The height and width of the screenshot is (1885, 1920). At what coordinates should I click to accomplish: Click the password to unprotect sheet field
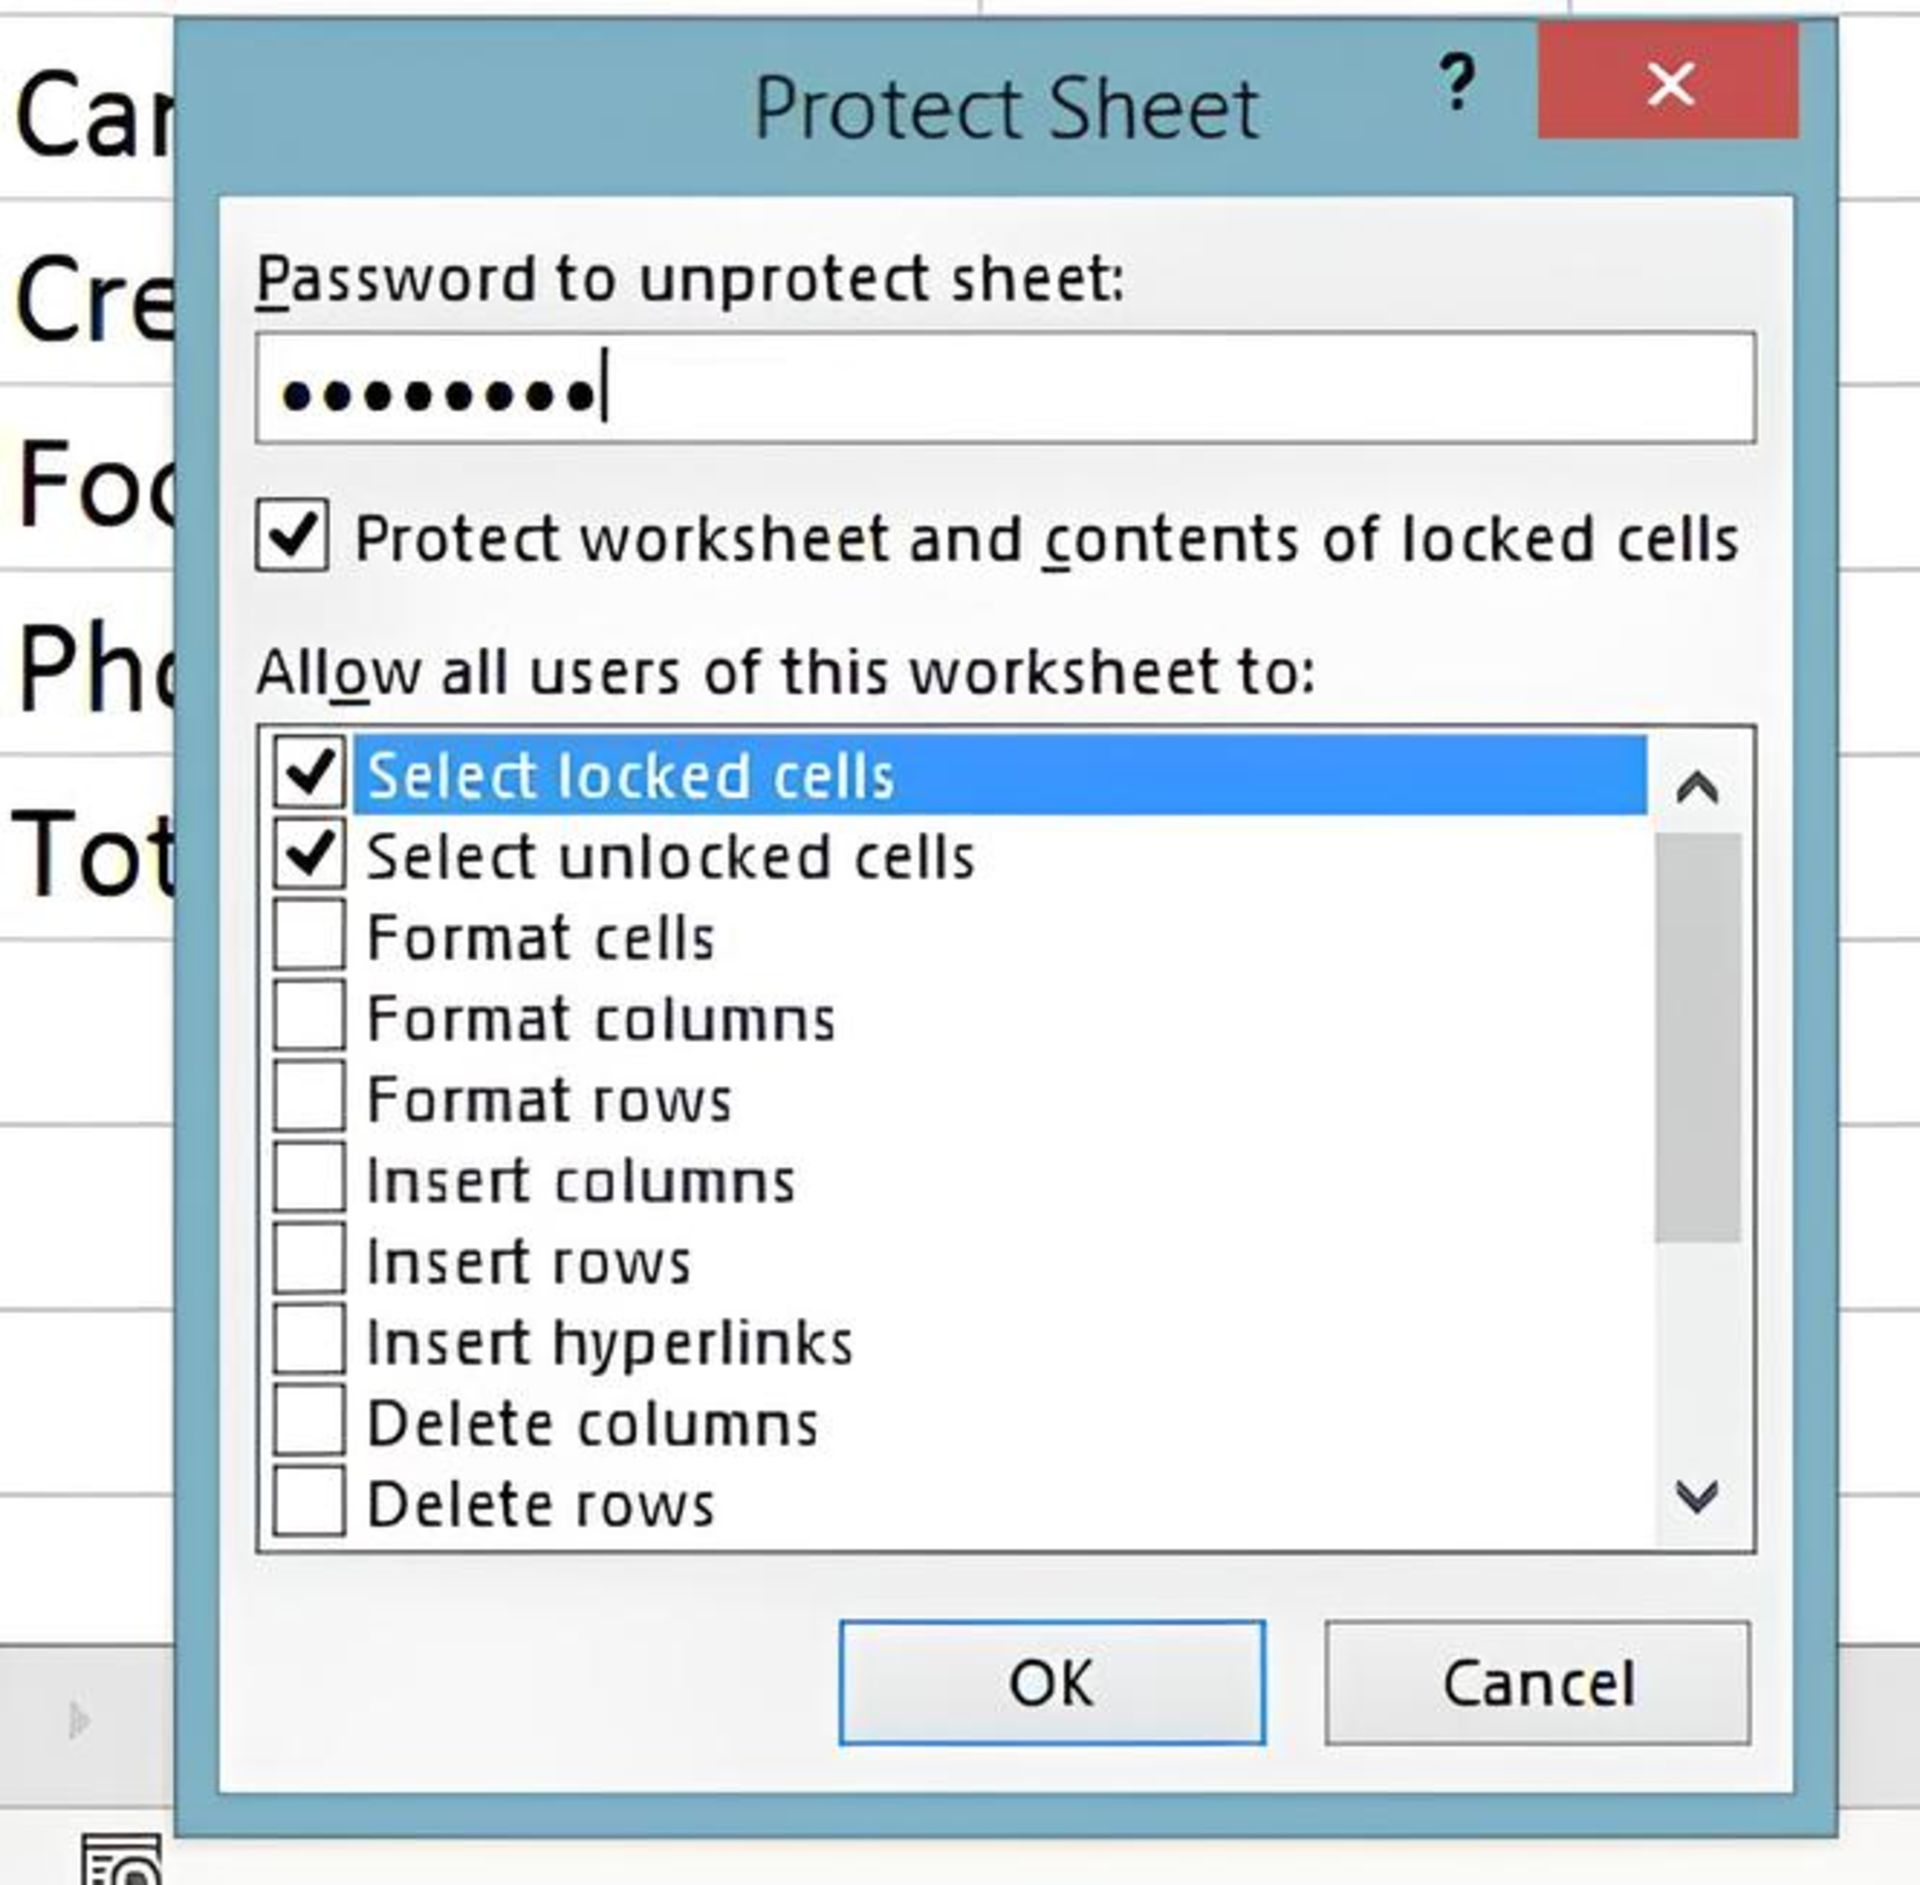(1005, 388)
